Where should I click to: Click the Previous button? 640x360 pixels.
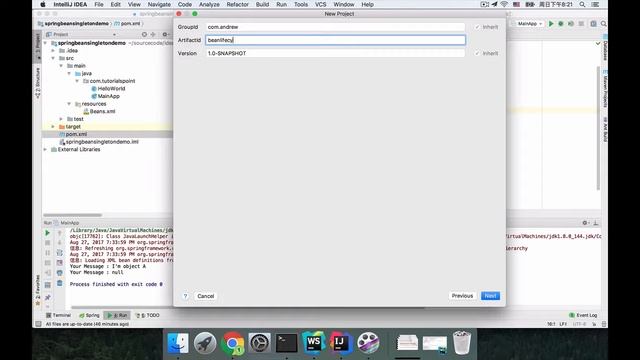click(462, 296)
